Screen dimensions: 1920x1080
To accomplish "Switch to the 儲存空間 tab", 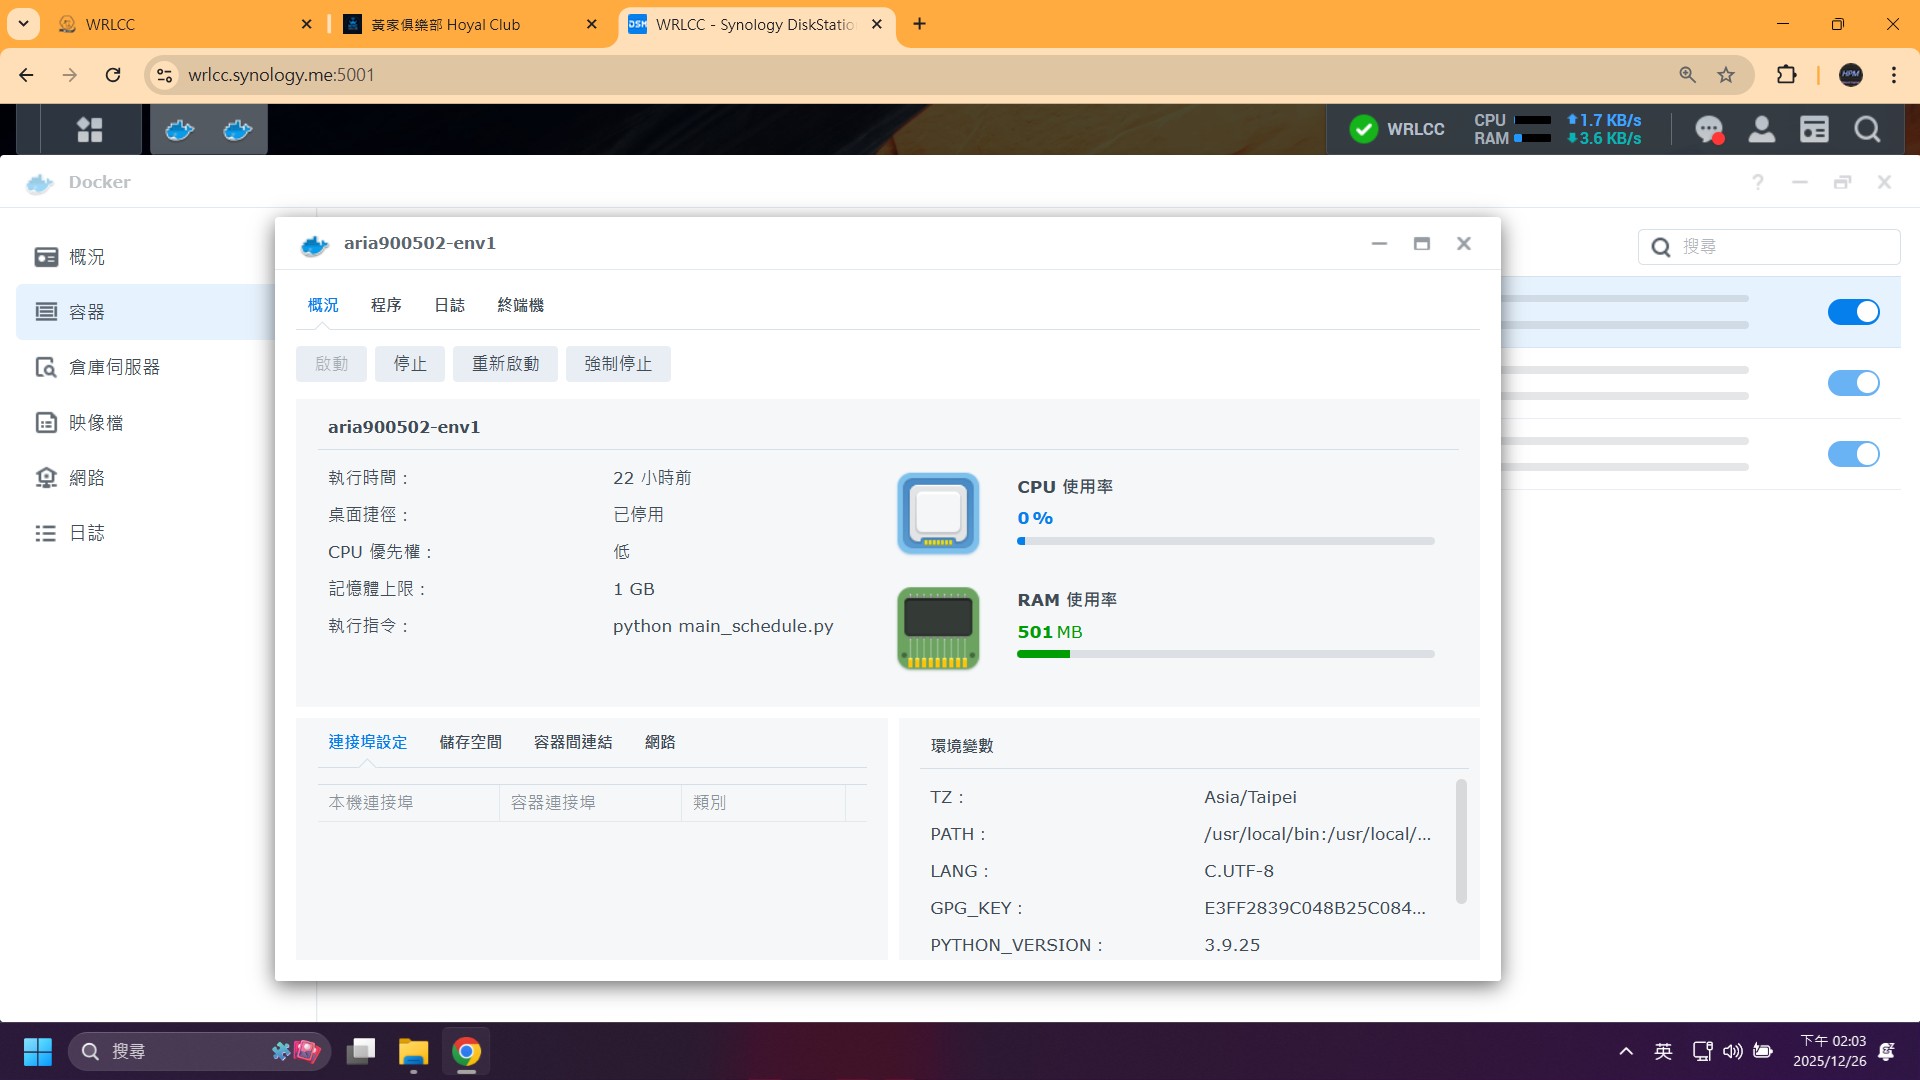I will (x=470, y=742).
